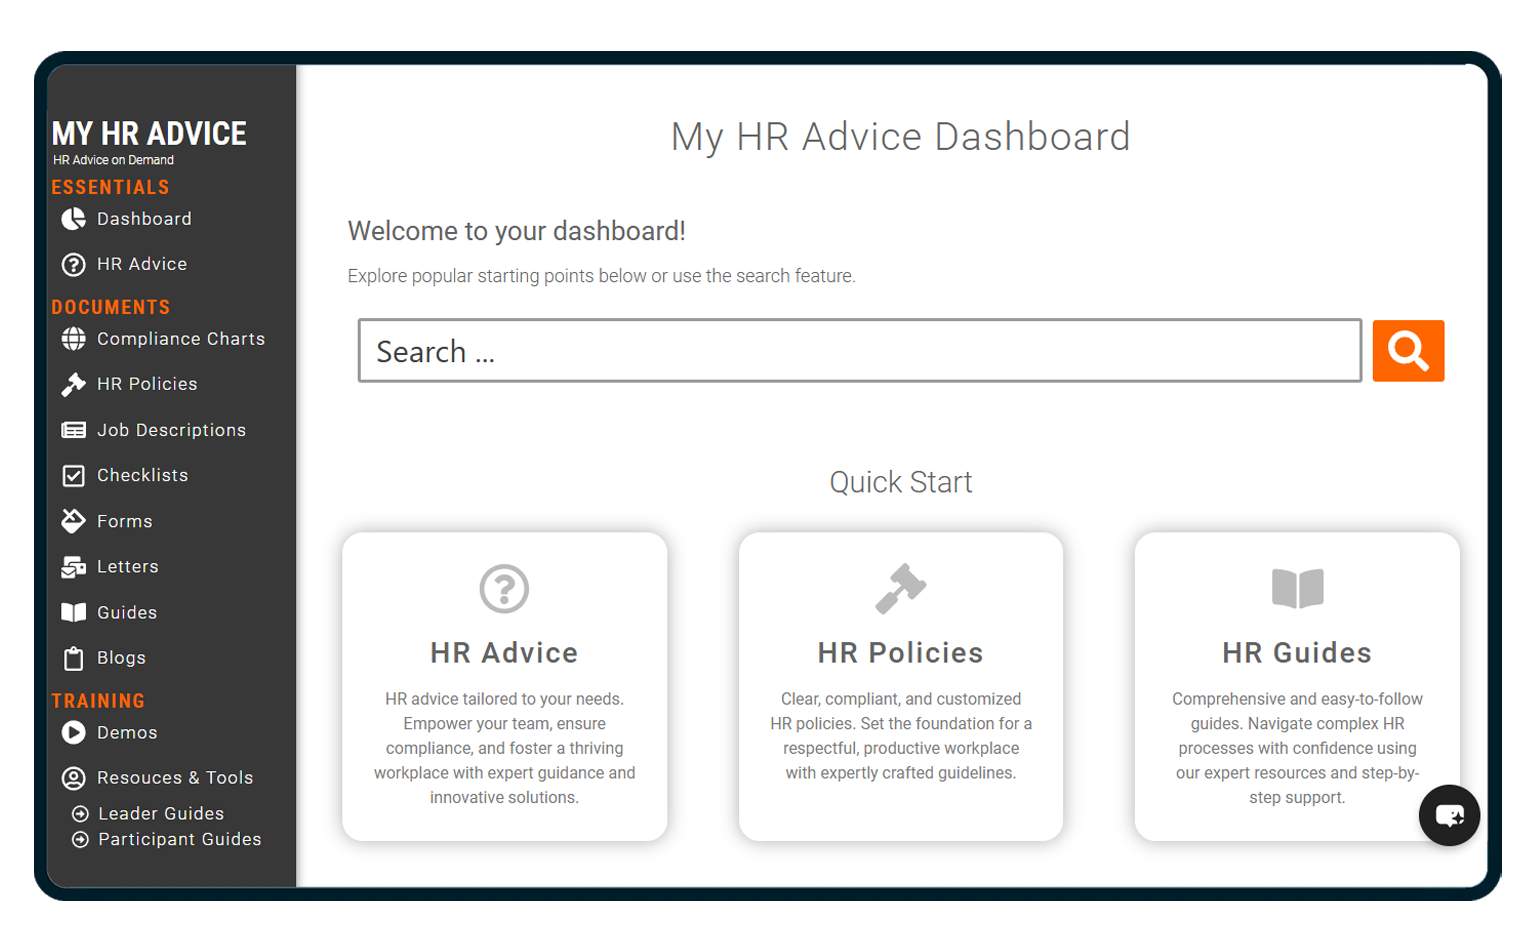The height and width of the screenshot is (952, 1536).
Task: Click the HR Advice question mark icon
Action: tap(72, 264)
